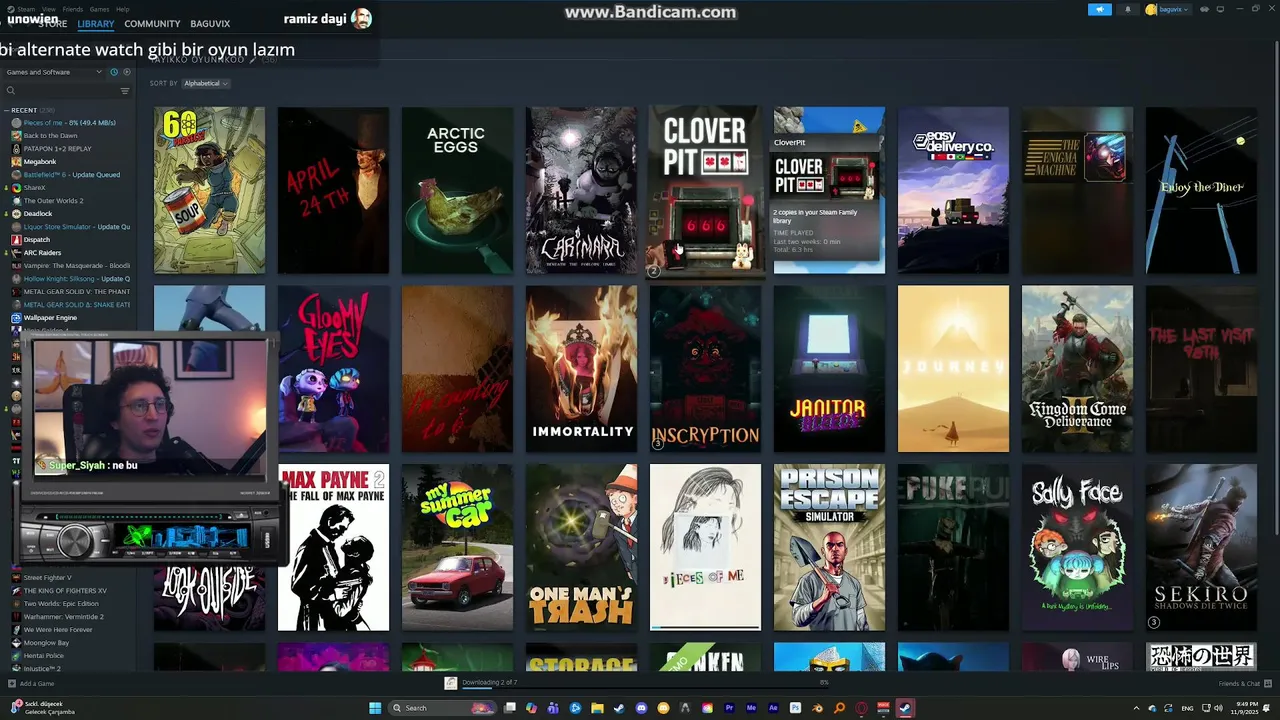Open the View menu
Image resolution: width=1280 pixels, height=720 pixels.
49,9
